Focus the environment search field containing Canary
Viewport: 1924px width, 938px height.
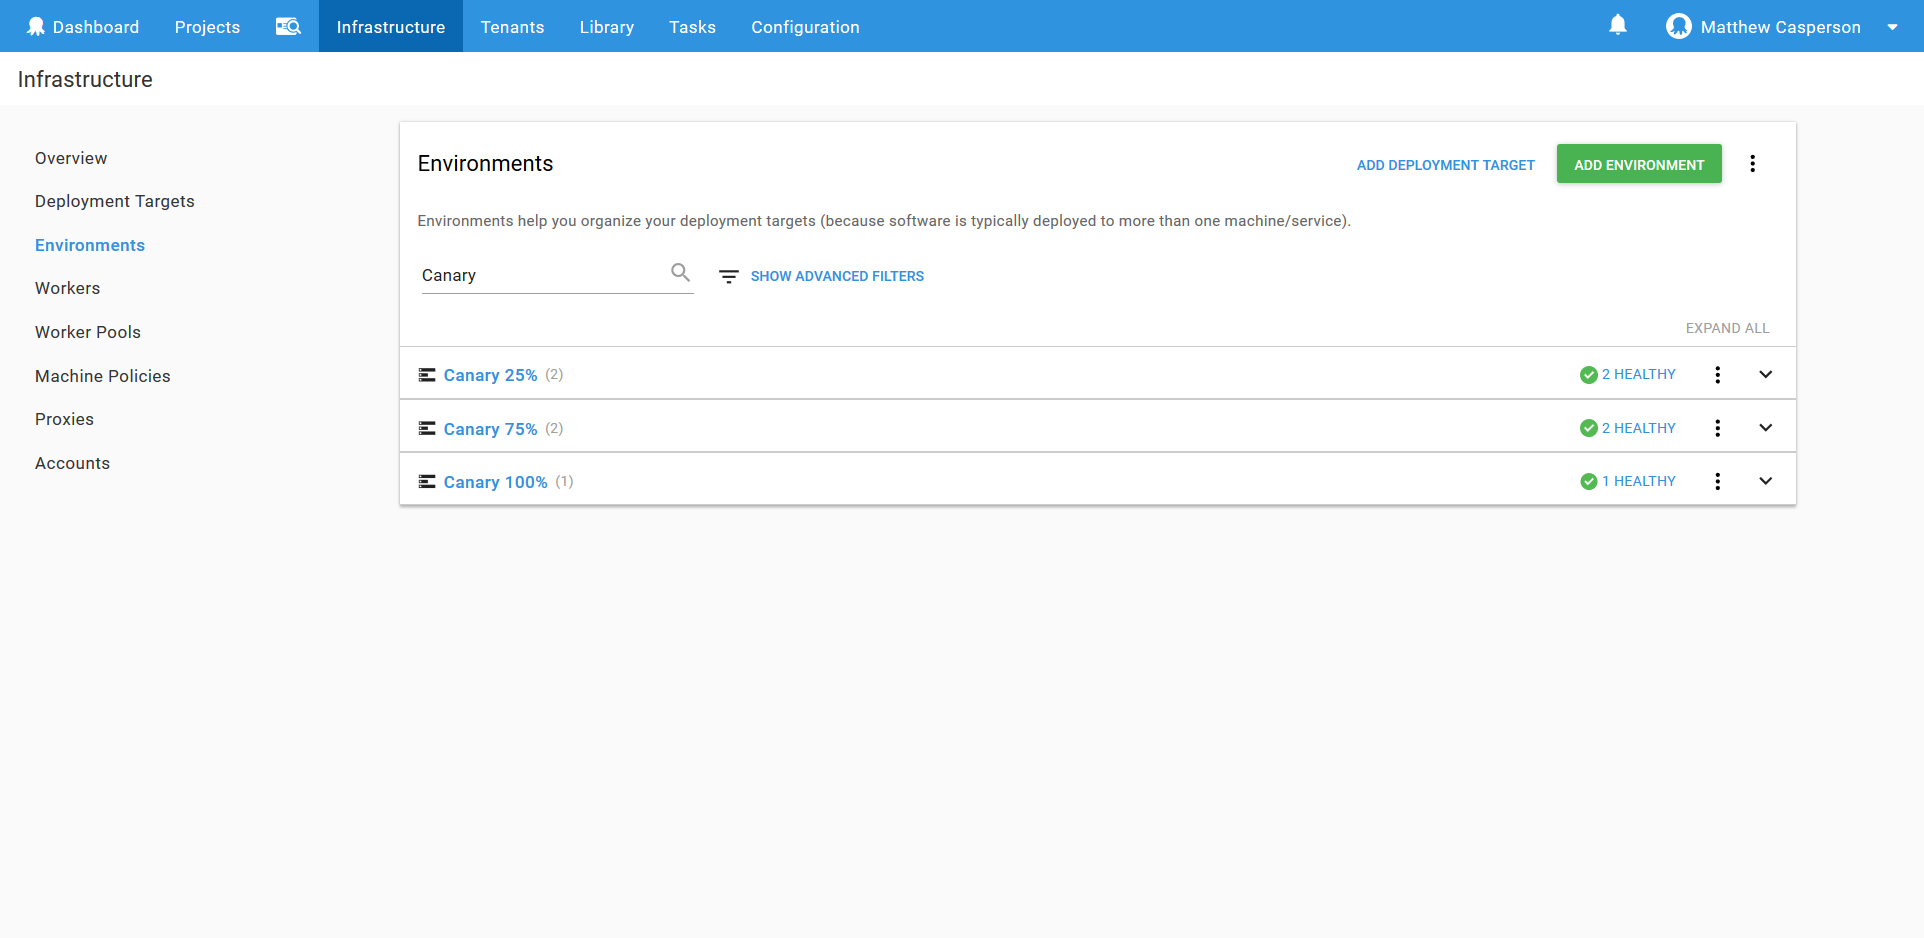[540, 276]
